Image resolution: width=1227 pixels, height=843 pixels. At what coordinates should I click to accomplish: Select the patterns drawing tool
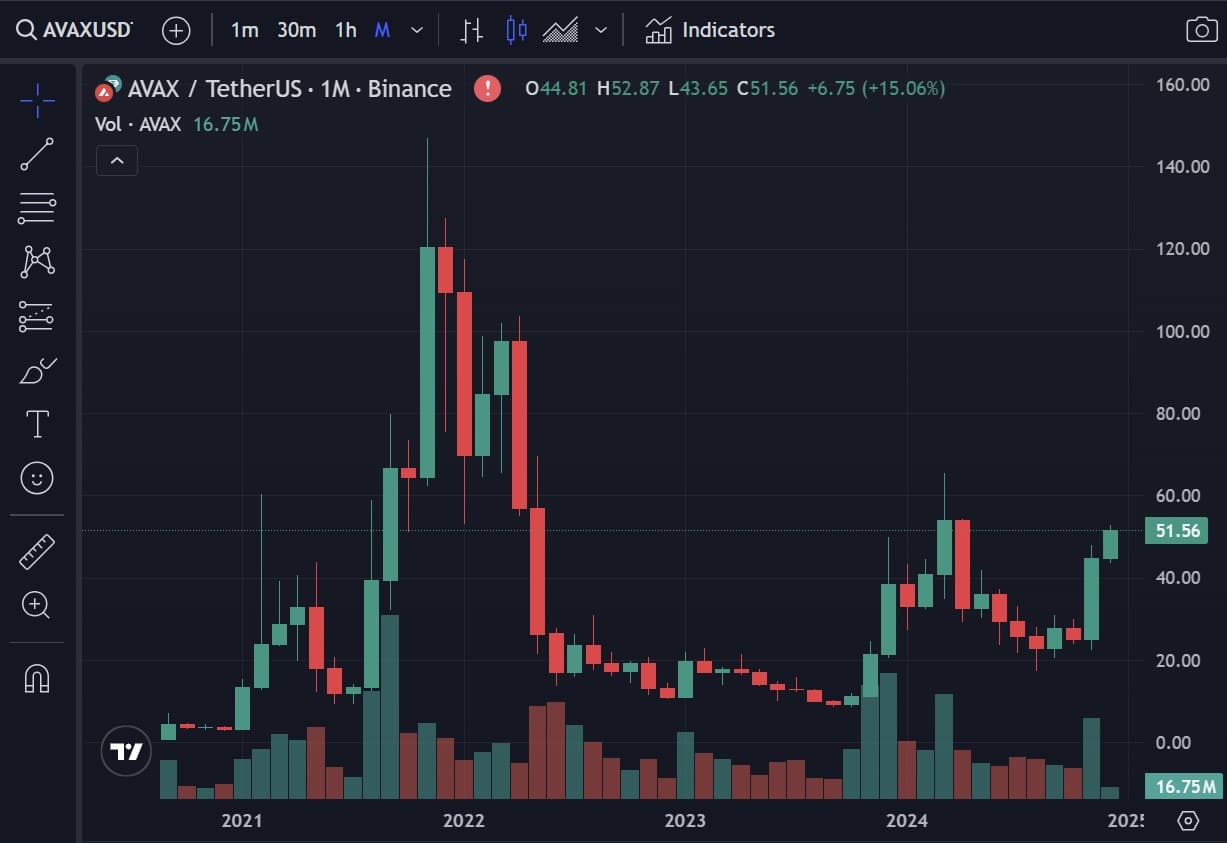point(36,261)
